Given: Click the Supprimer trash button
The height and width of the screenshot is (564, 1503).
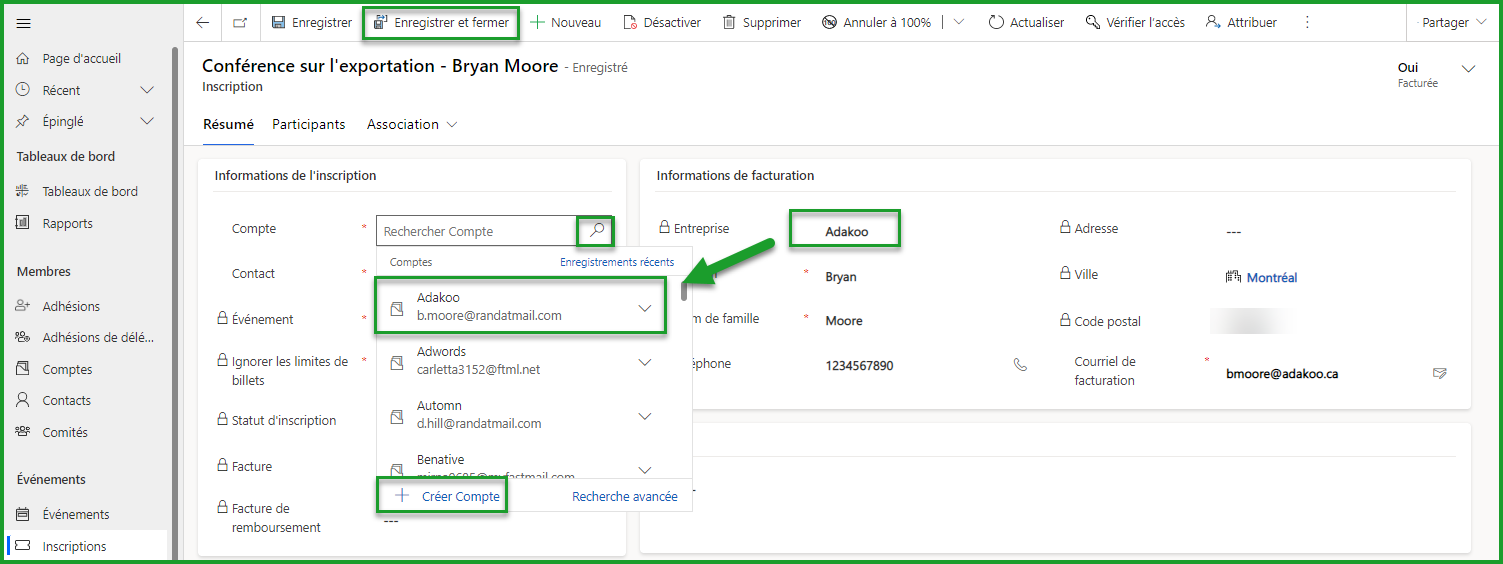Looking at the screenshot, I should click(761, 22).
